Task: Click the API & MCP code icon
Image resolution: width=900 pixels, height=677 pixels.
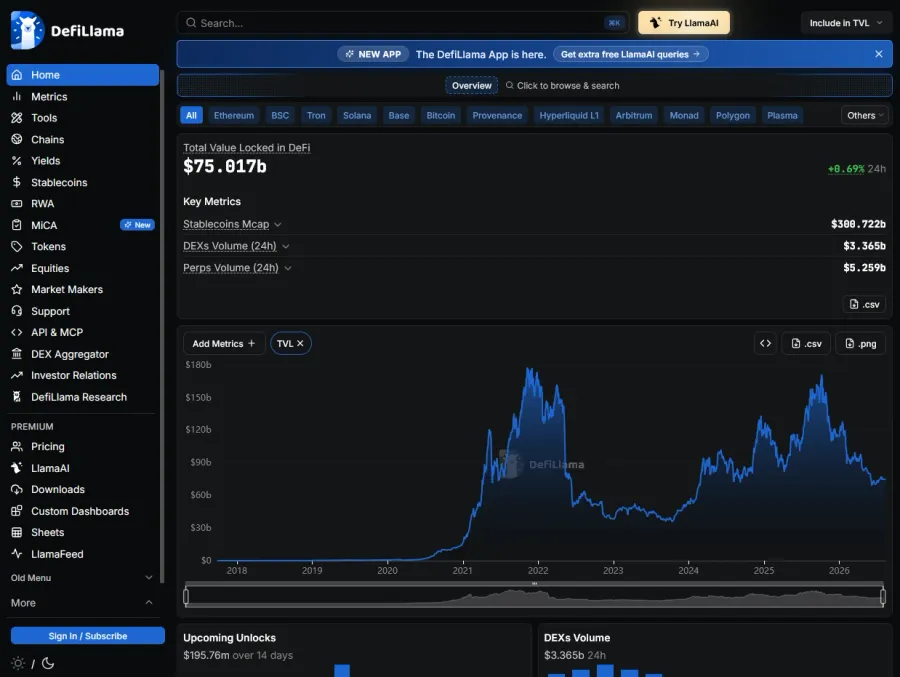Action: tap(17, 332)
